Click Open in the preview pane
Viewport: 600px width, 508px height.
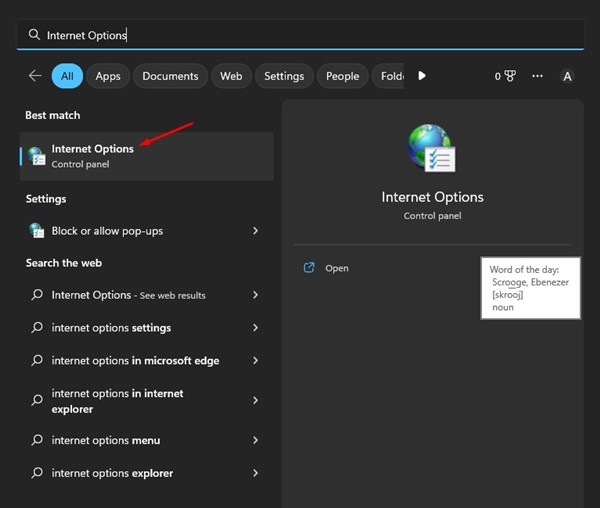point(336,268)
